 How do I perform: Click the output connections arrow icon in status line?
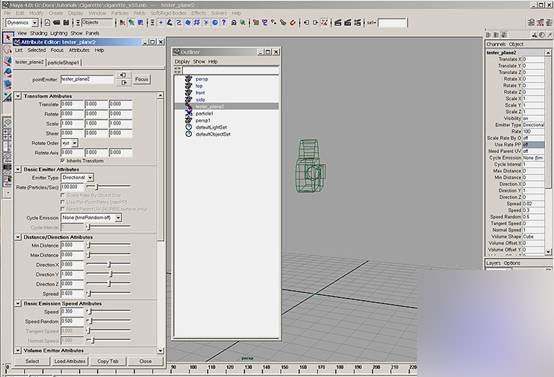point(316,23)
